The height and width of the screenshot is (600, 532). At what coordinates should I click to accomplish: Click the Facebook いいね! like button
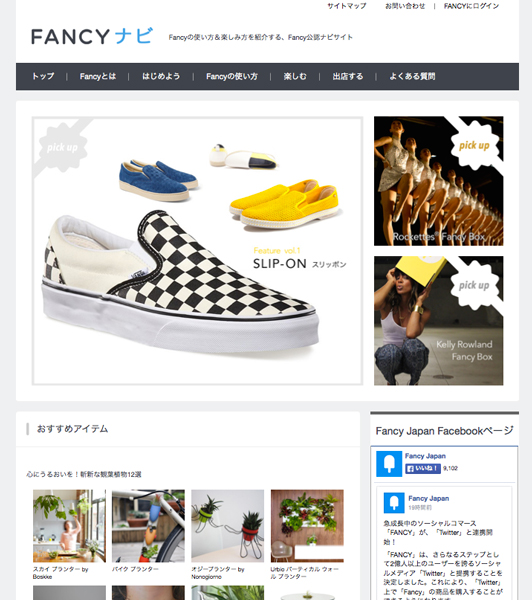(x=423, y=468)
